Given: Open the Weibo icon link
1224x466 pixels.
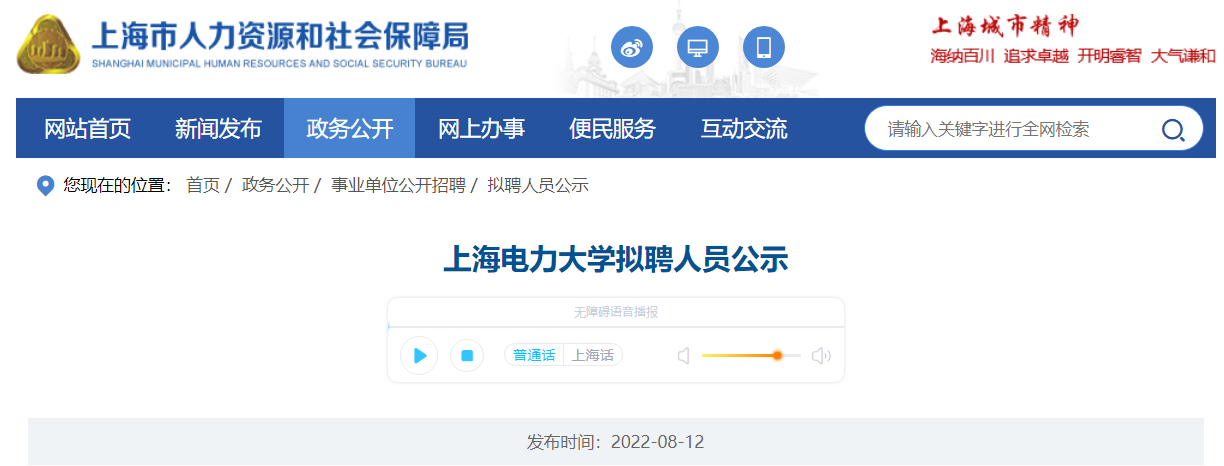Looking at the screenshot, I should click(x=631, y=47).
